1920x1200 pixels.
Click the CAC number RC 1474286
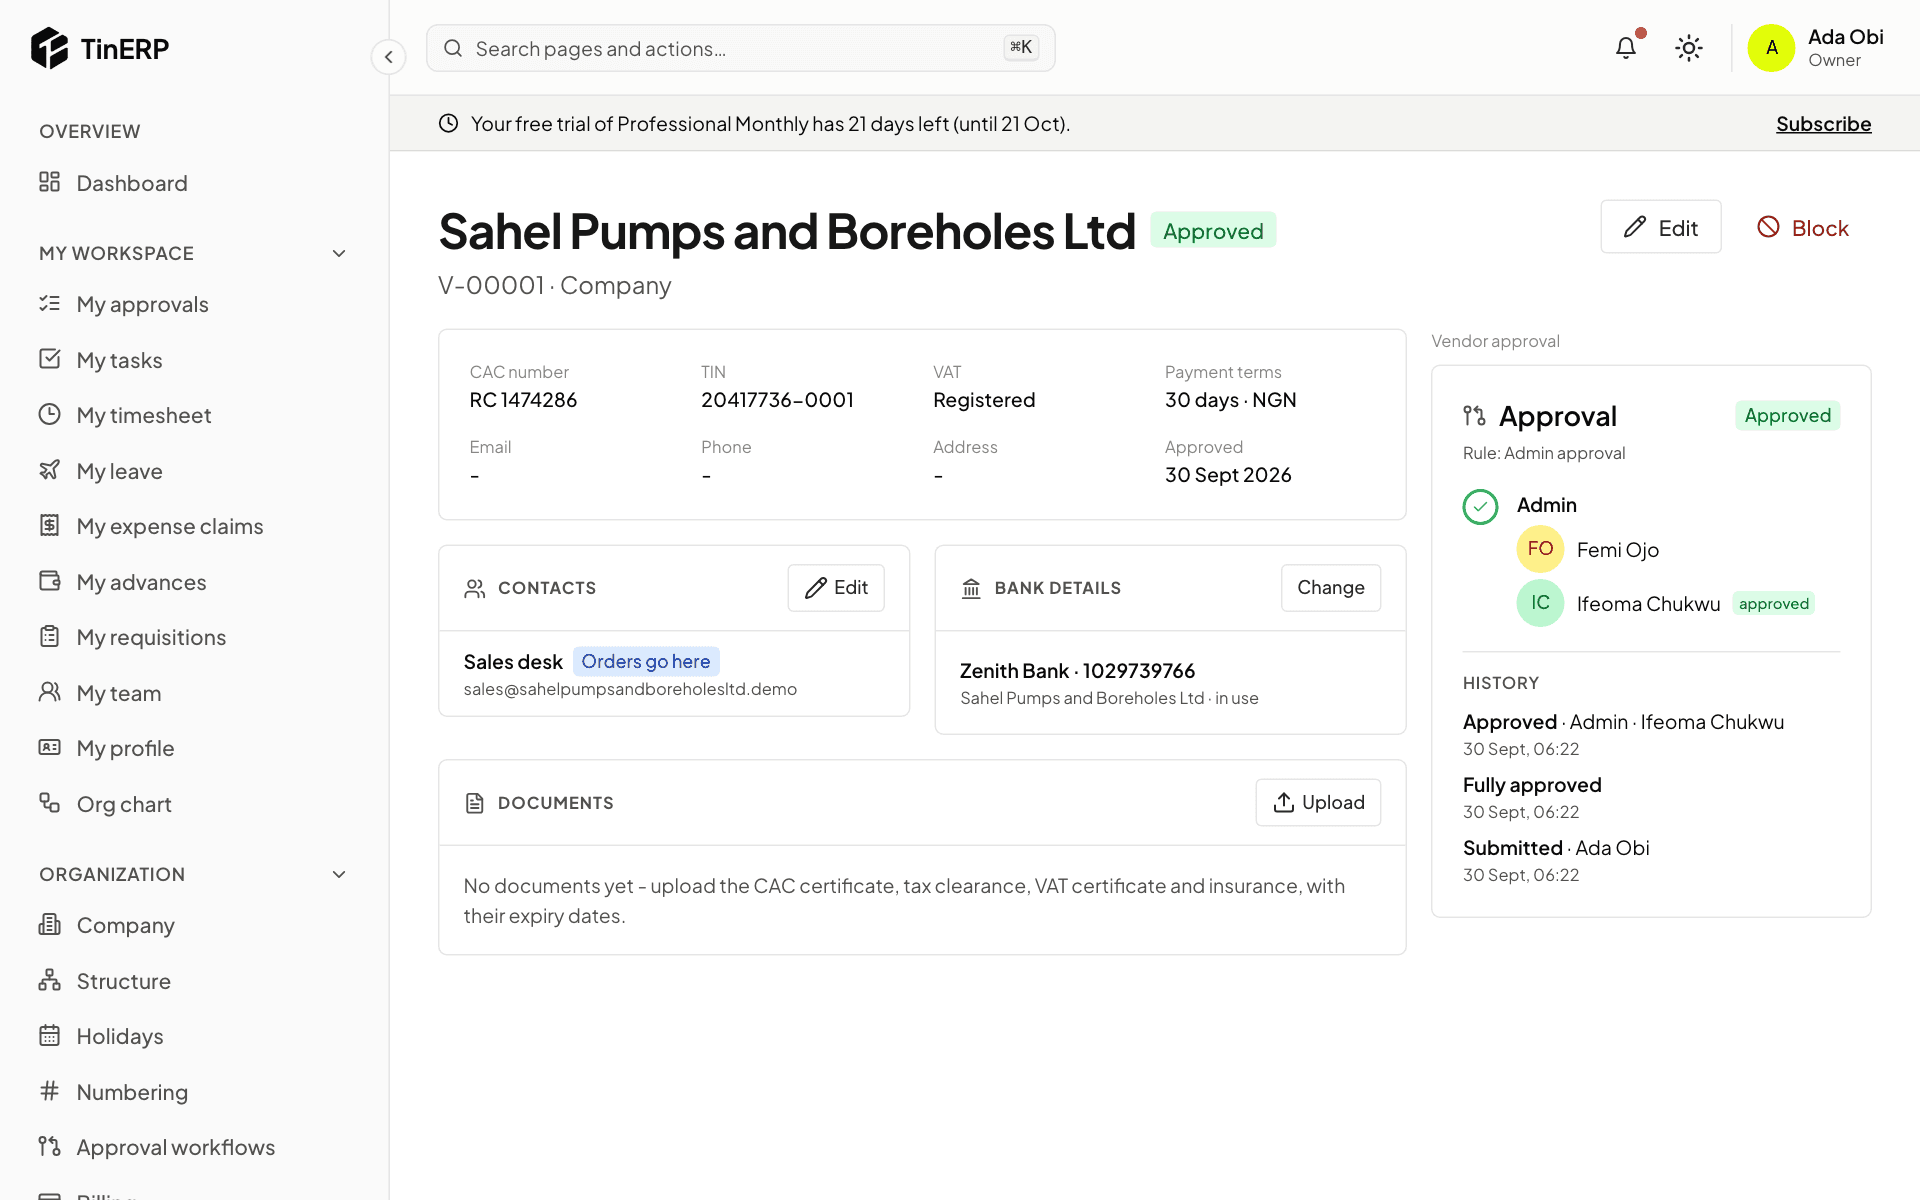pyautogui.click(x=523, y=400)
